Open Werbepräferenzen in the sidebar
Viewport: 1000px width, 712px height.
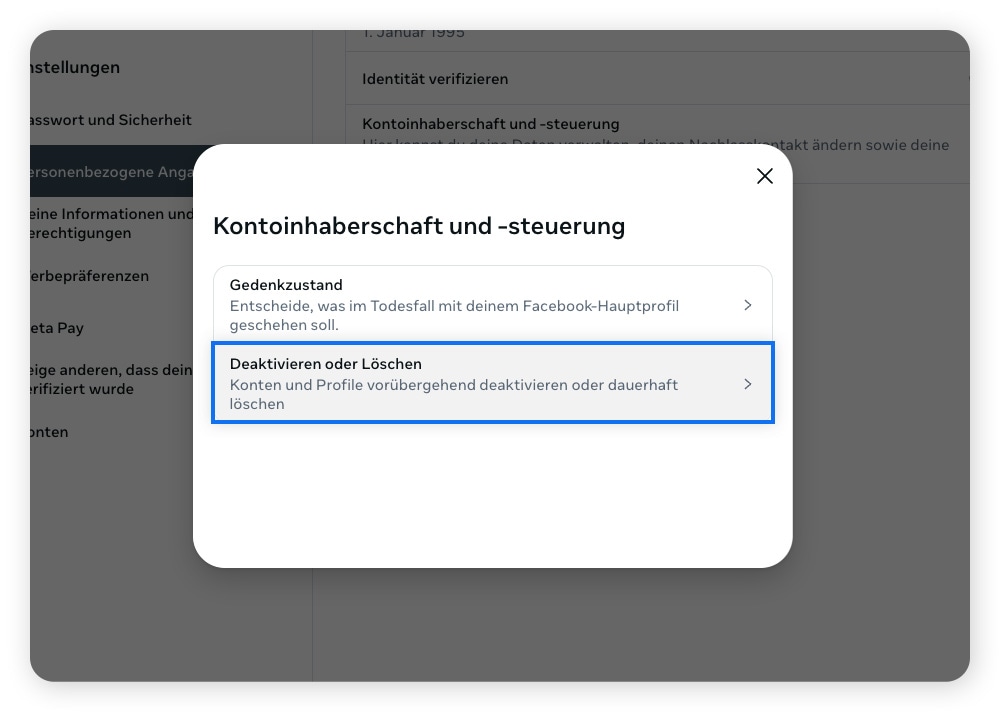pos(89,276)
